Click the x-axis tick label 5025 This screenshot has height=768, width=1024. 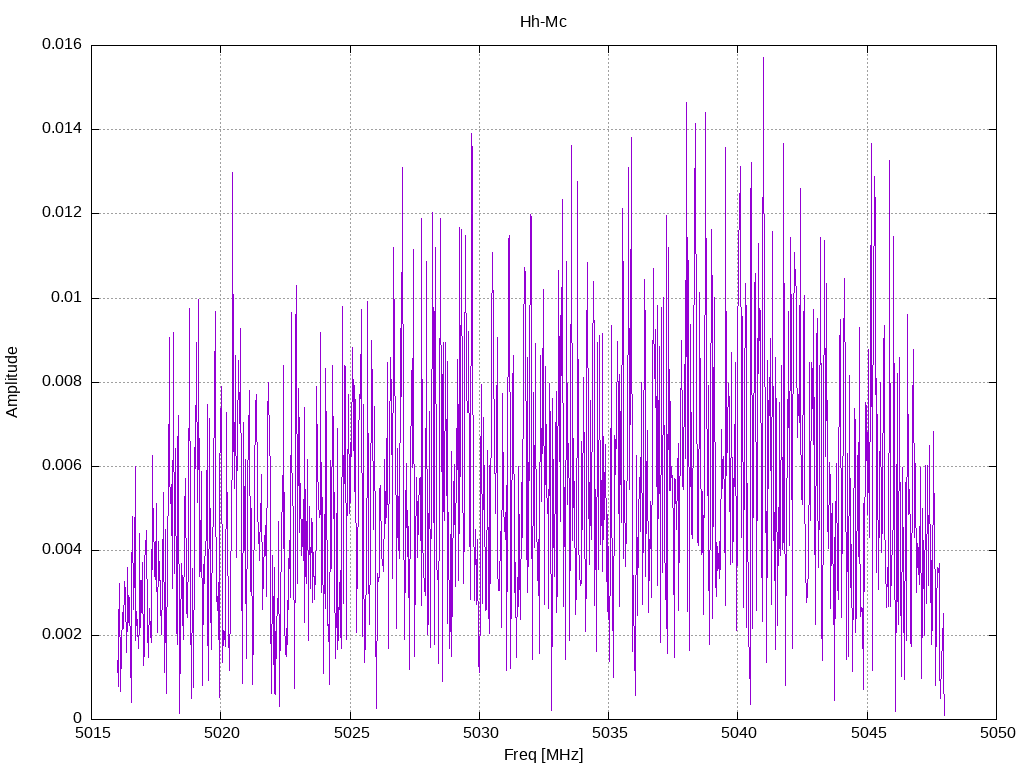coord(351,733)
